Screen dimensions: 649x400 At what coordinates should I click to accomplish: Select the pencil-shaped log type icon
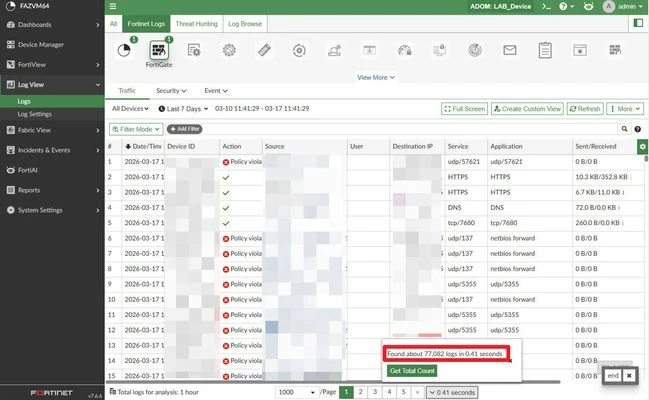pos(264,50)
